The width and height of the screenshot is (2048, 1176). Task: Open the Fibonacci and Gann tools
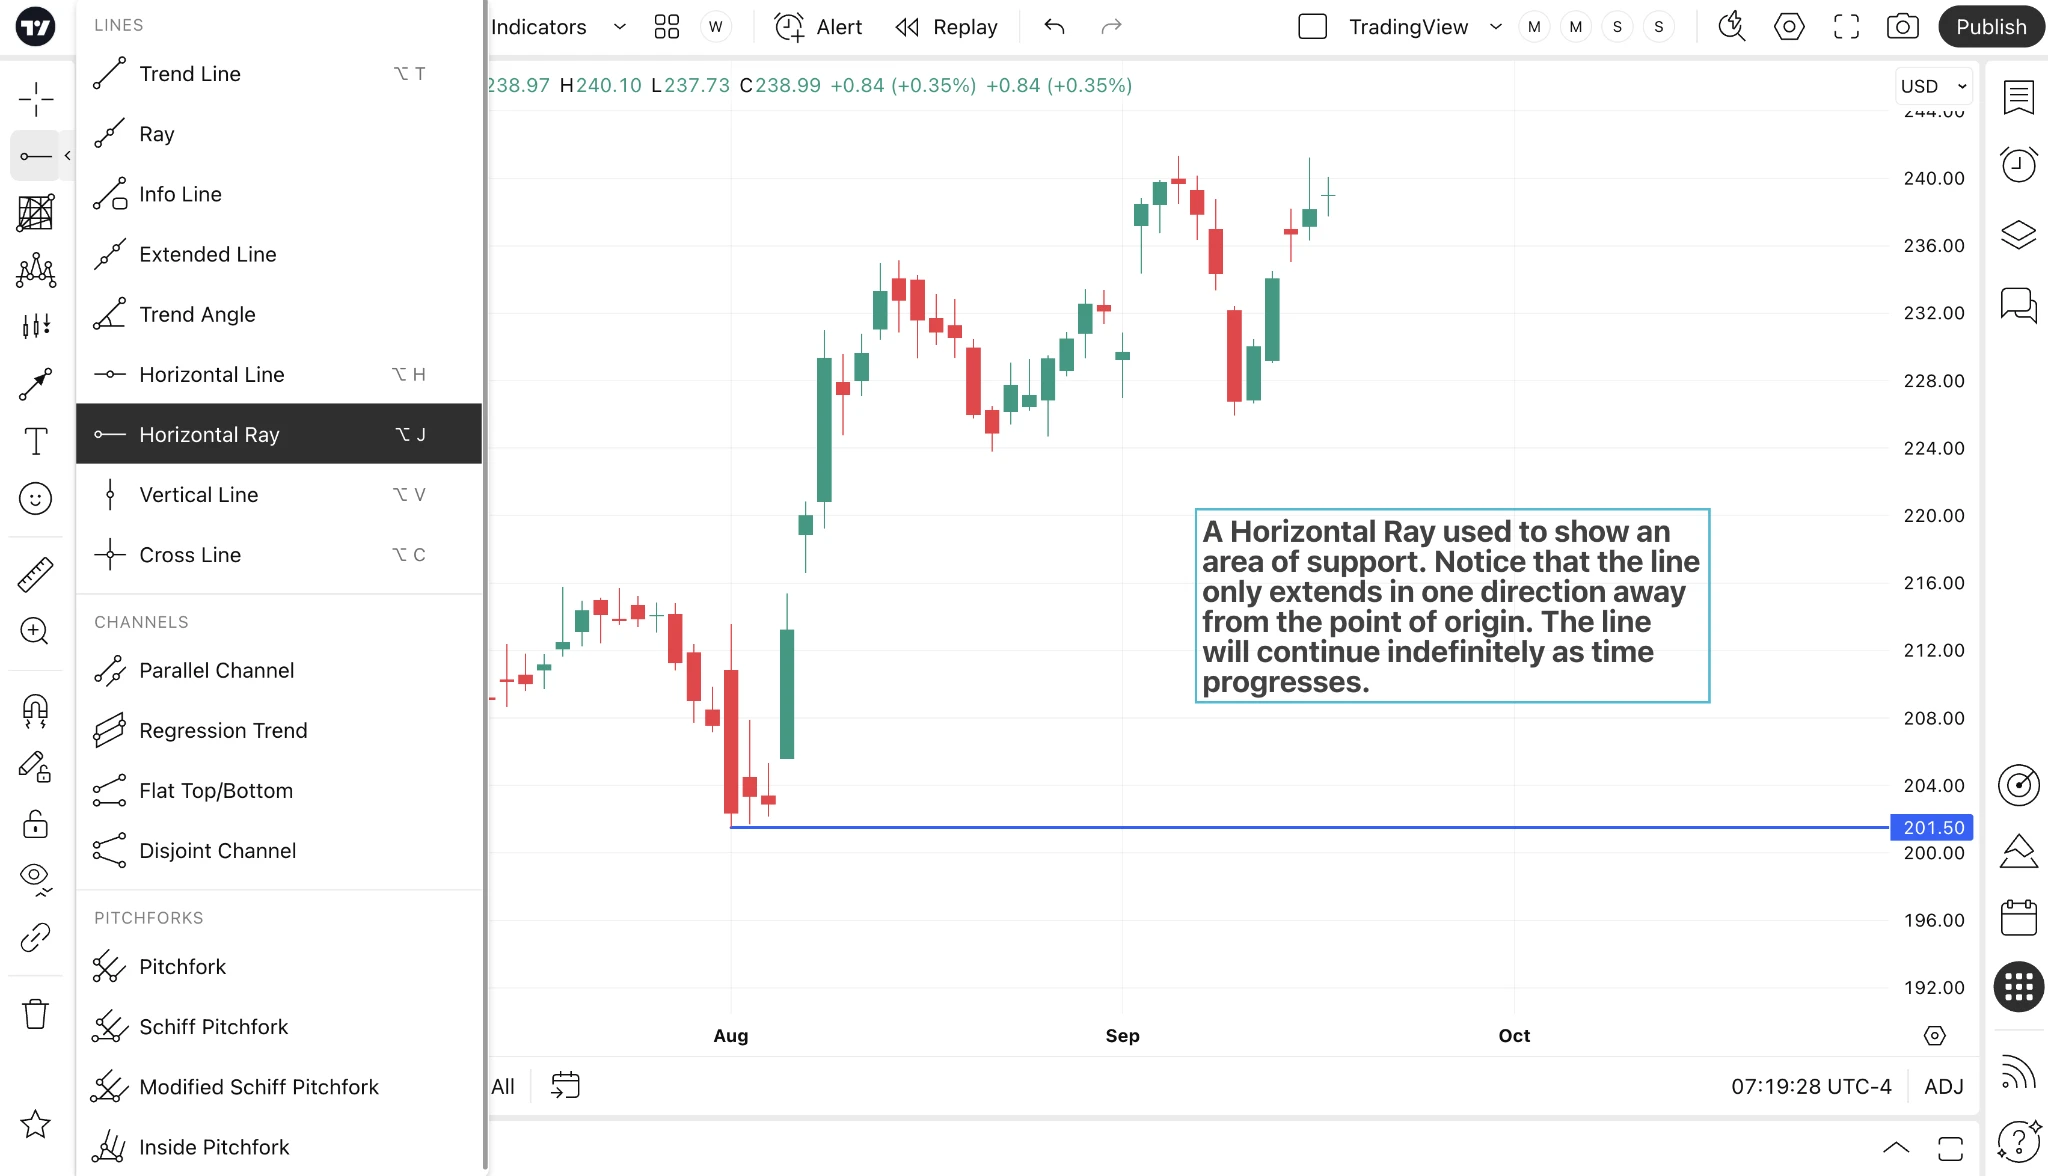pos(36,213)
